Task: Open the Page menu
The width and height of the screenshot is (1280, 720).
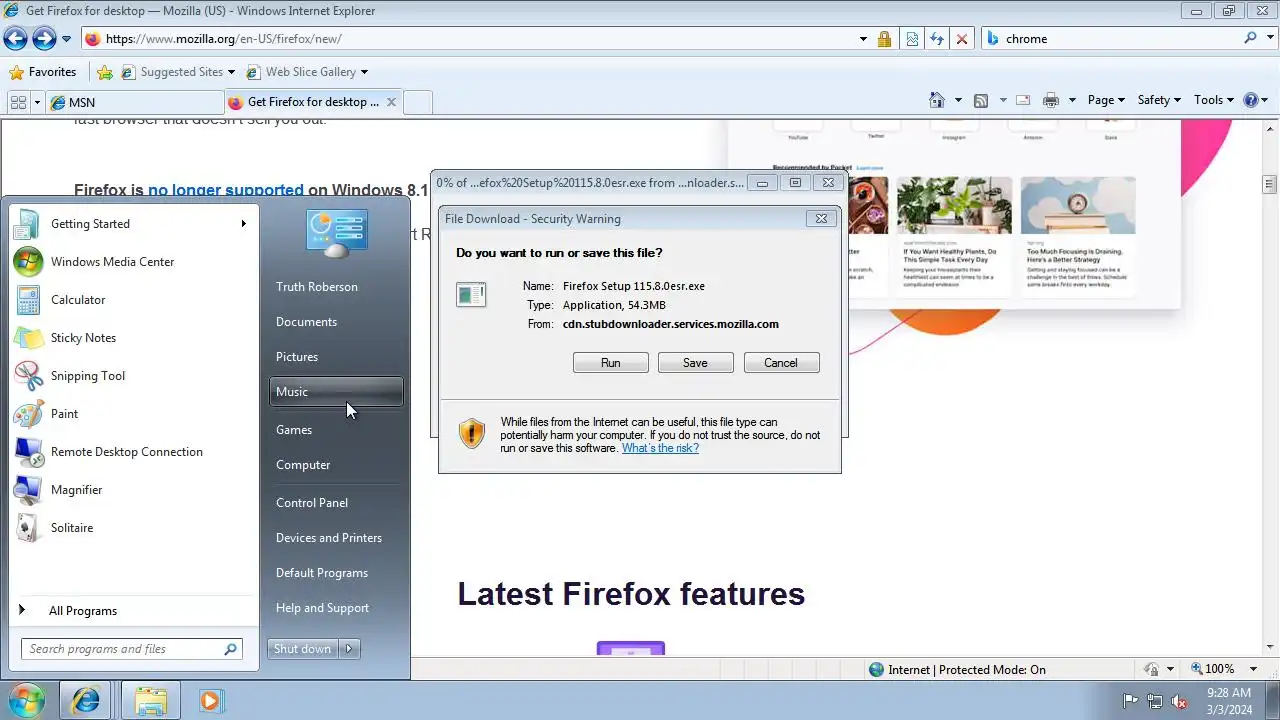Action: pos(1106,100)
